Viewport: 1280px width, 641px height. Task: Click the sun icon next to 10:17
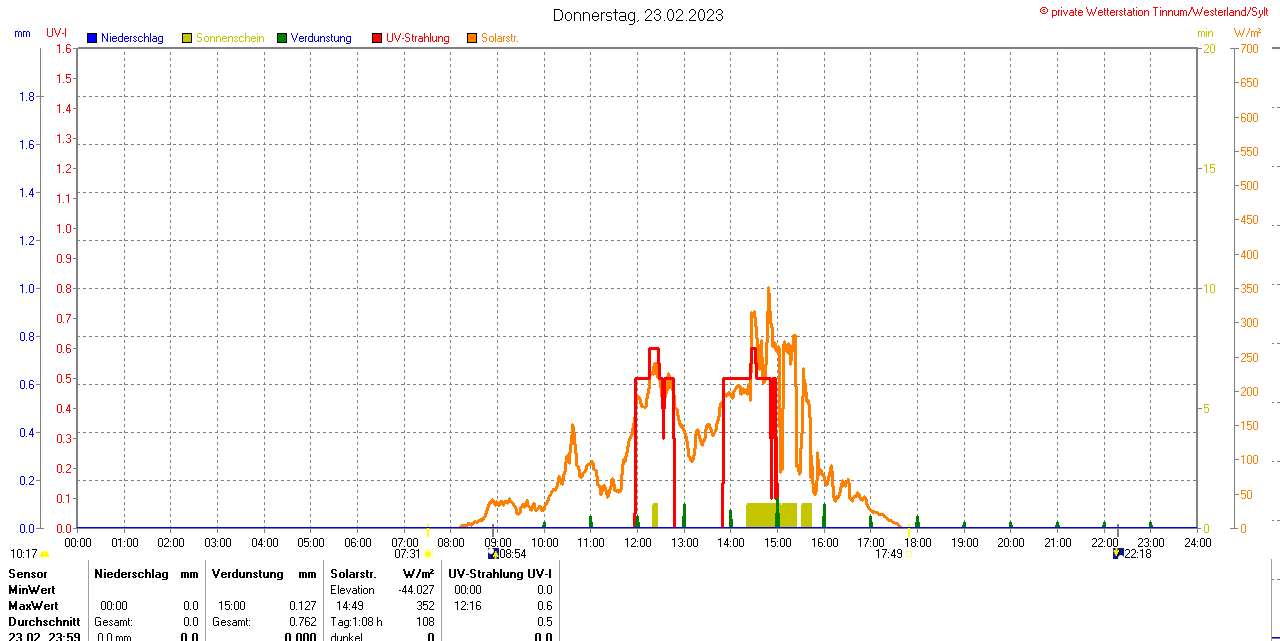pyautogui.click(x=45, y=554)
